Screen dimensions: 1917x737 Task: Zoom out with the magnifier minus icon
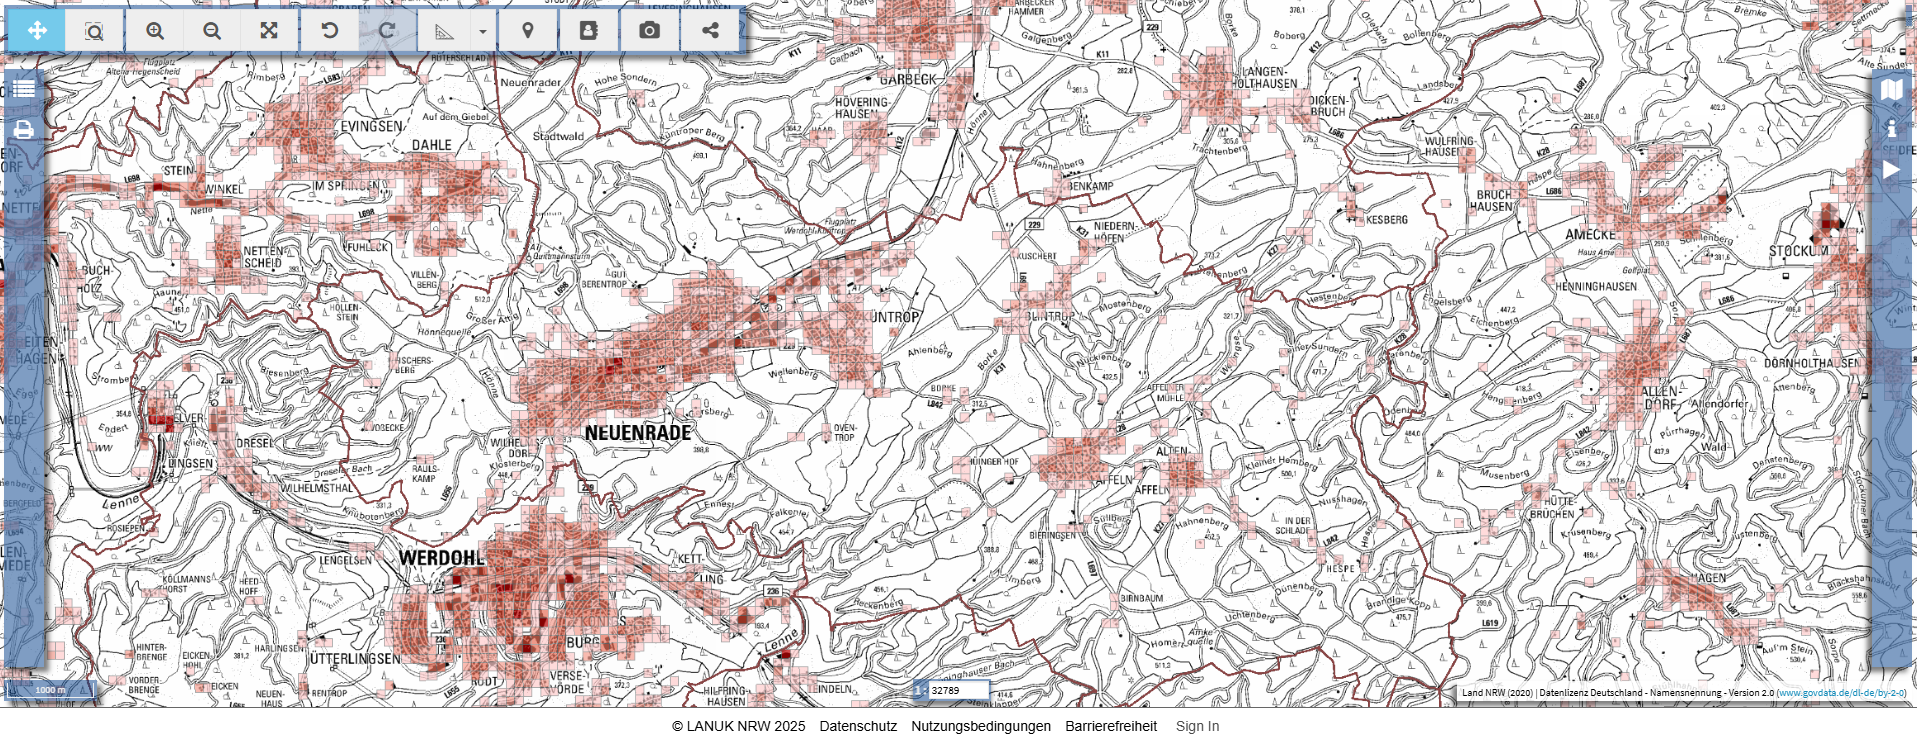[x=212, y=30]
